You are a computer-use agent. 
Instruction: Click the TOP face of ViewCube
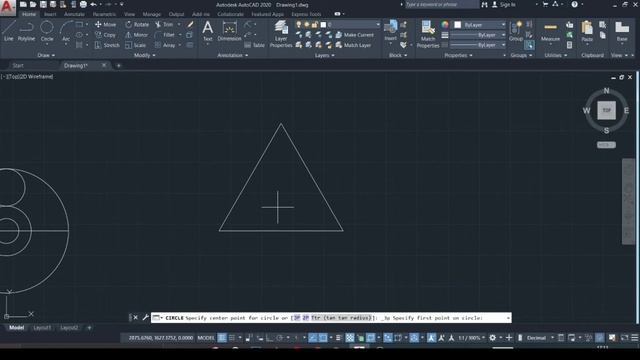point(607,110)
